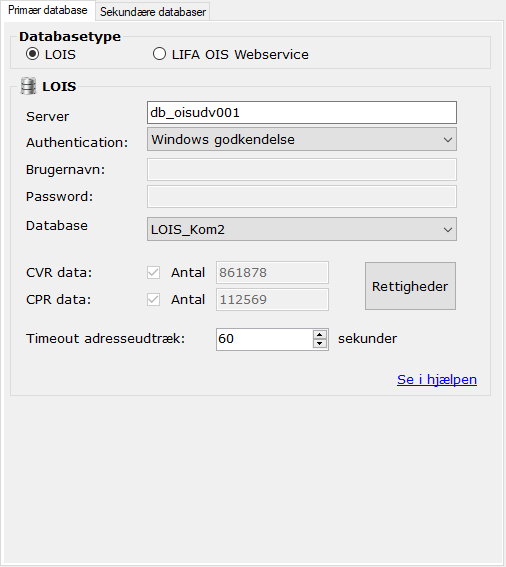The image size is (506, 567).
Task: Click the Timeout adresseudtræk label
Action: tap(105, 339)
